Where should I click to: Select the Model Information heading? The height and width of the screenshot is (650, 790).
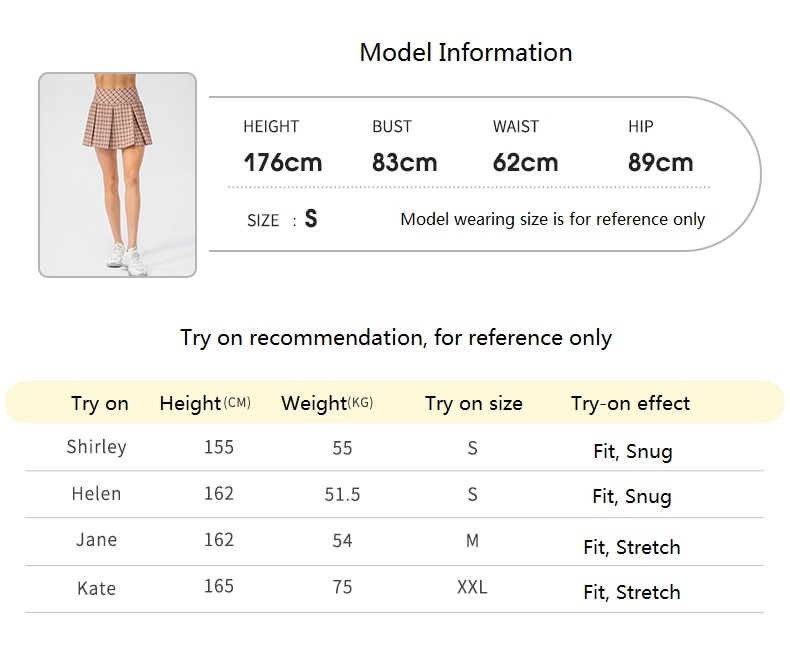[466, 52]
